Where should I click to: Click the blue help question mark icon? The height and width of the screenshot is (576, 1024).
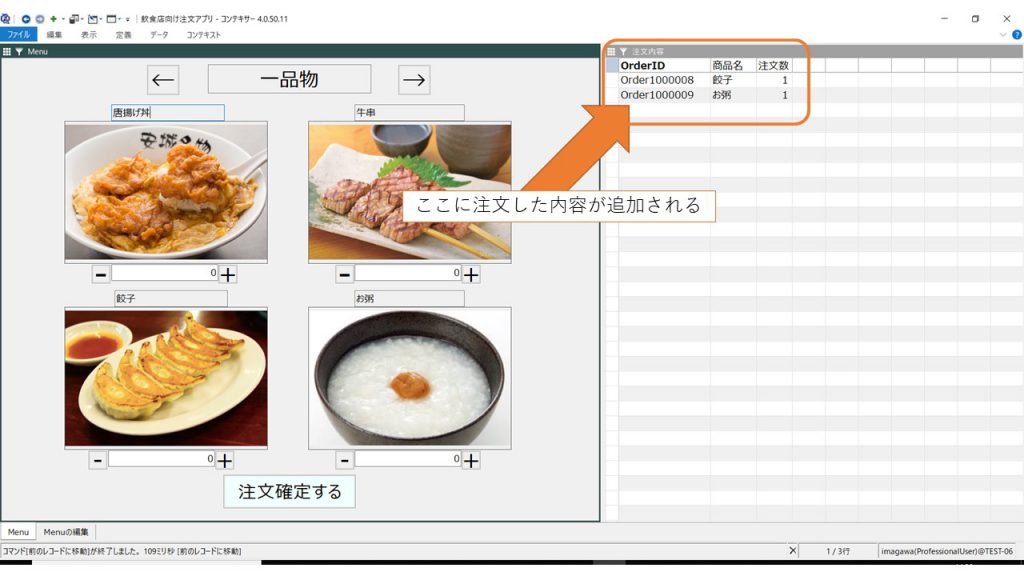click(1016, 34)
